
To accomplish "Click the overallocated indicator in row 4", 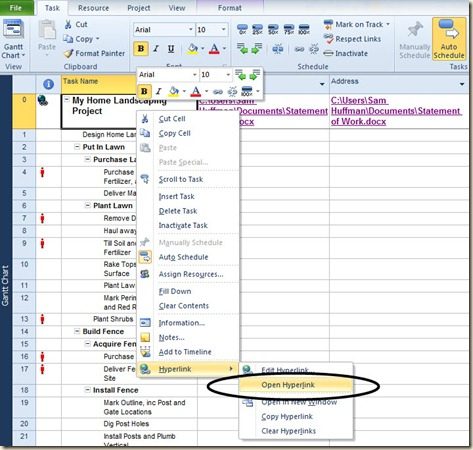I will (42, 172).
